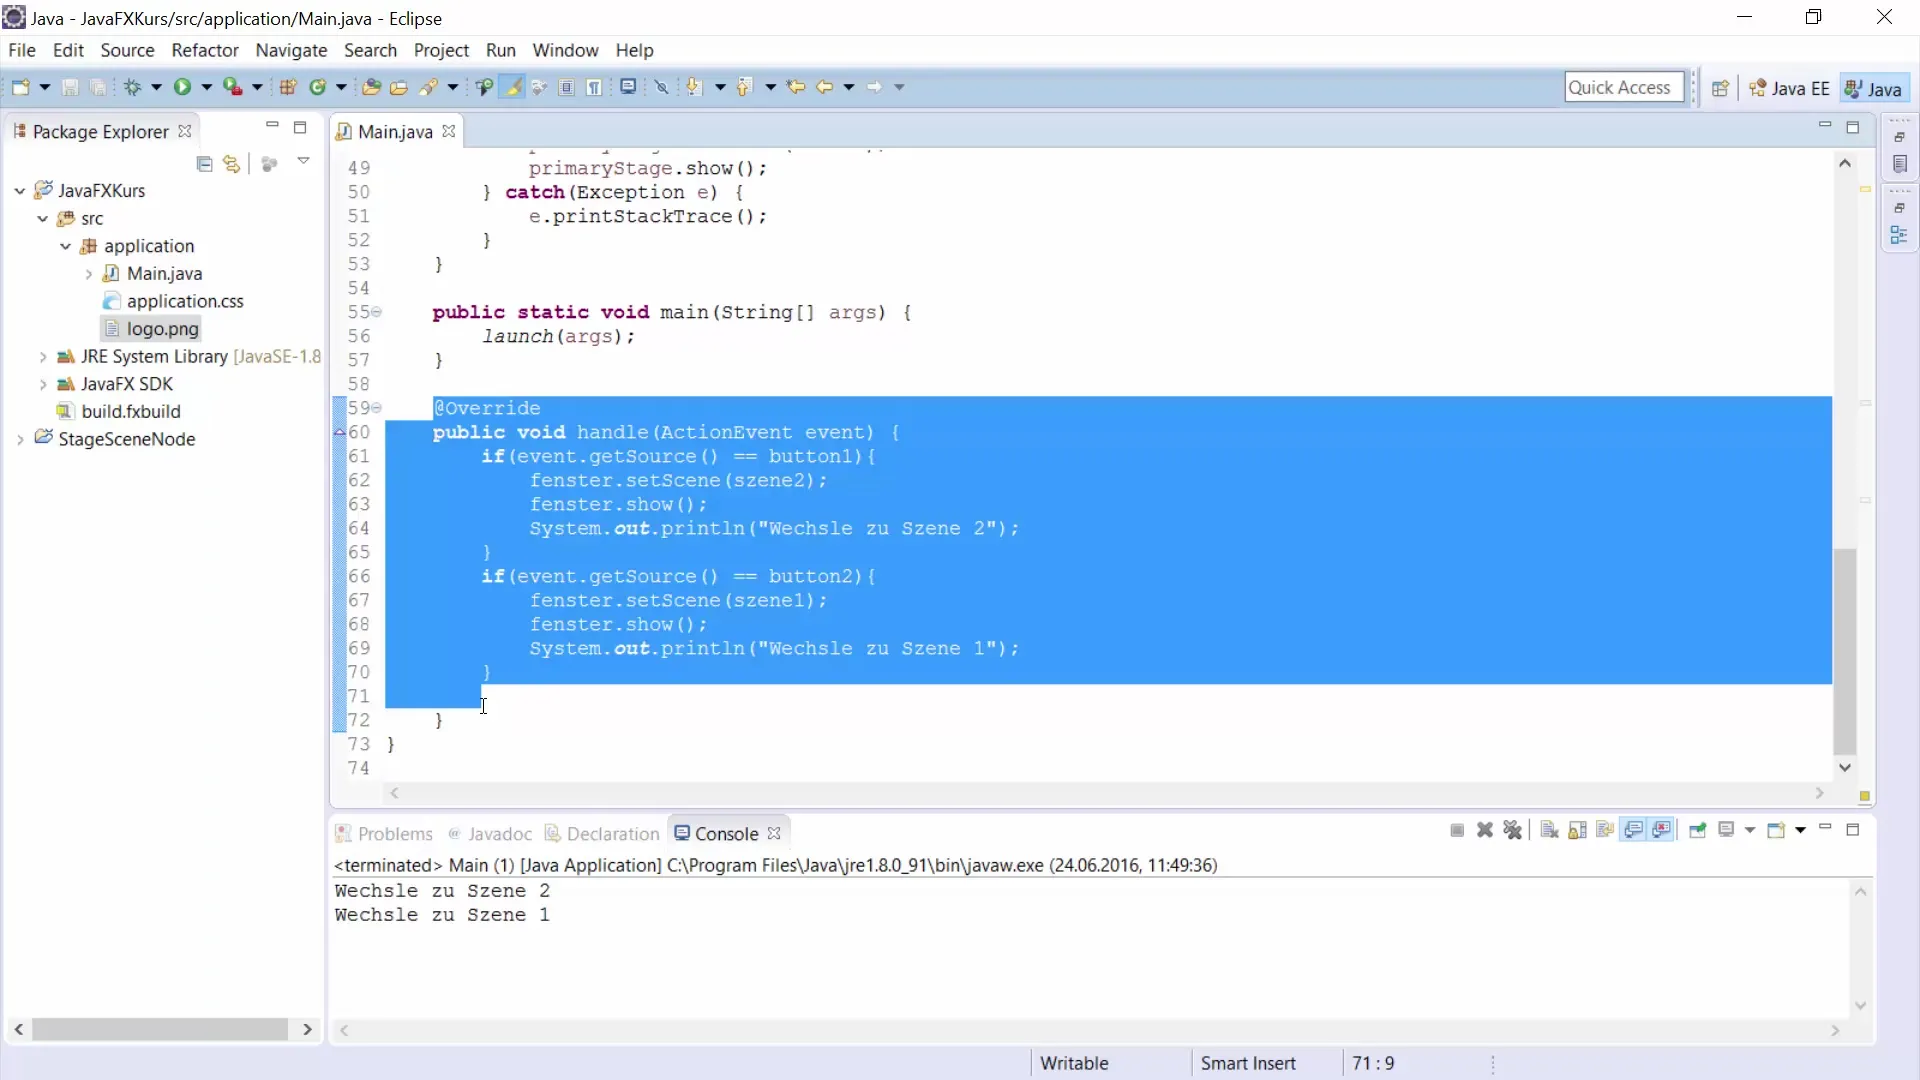The height and width of the screenshot is (1080, 1920).
Task: Click the Open Task folder icon
Action: coord(399,88)
